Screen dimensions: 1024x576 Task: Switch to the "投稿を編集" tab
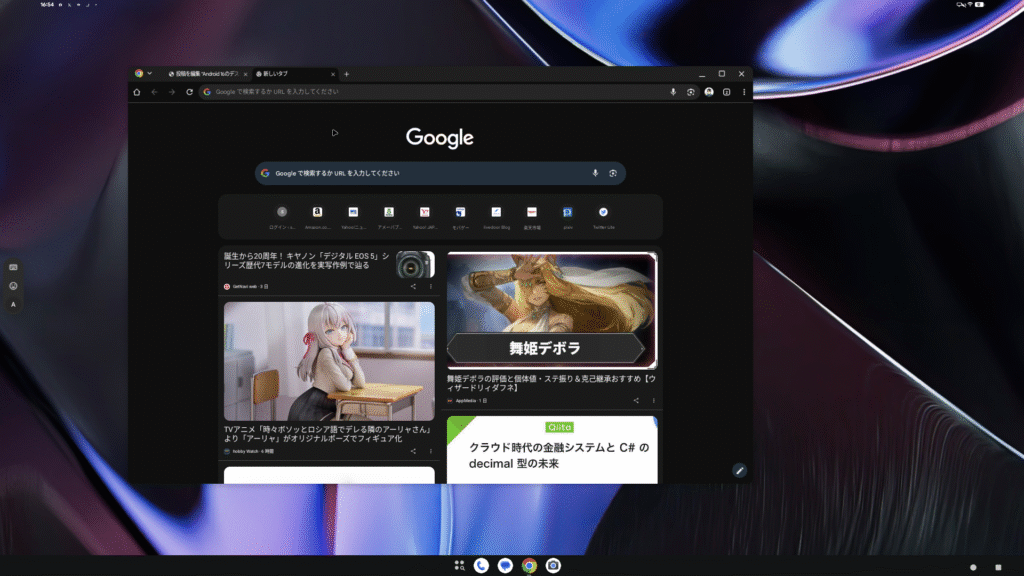207,74
